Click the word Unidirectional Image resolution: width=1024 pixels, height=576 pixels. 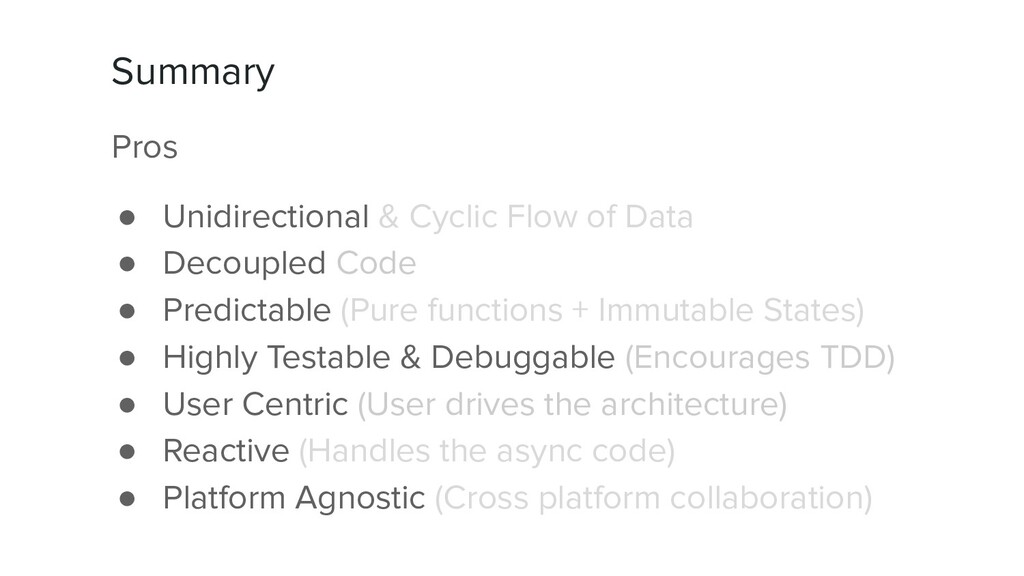(x=266, y=217)
